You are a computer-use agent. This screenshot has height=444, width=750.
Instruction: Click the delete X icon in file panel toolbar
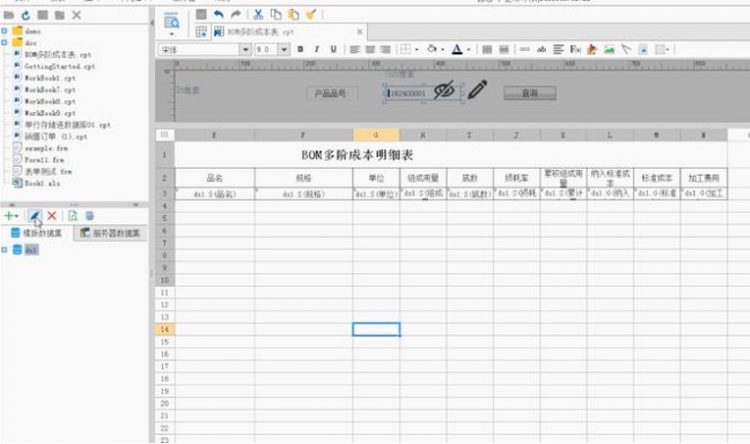tap(77, 15)
